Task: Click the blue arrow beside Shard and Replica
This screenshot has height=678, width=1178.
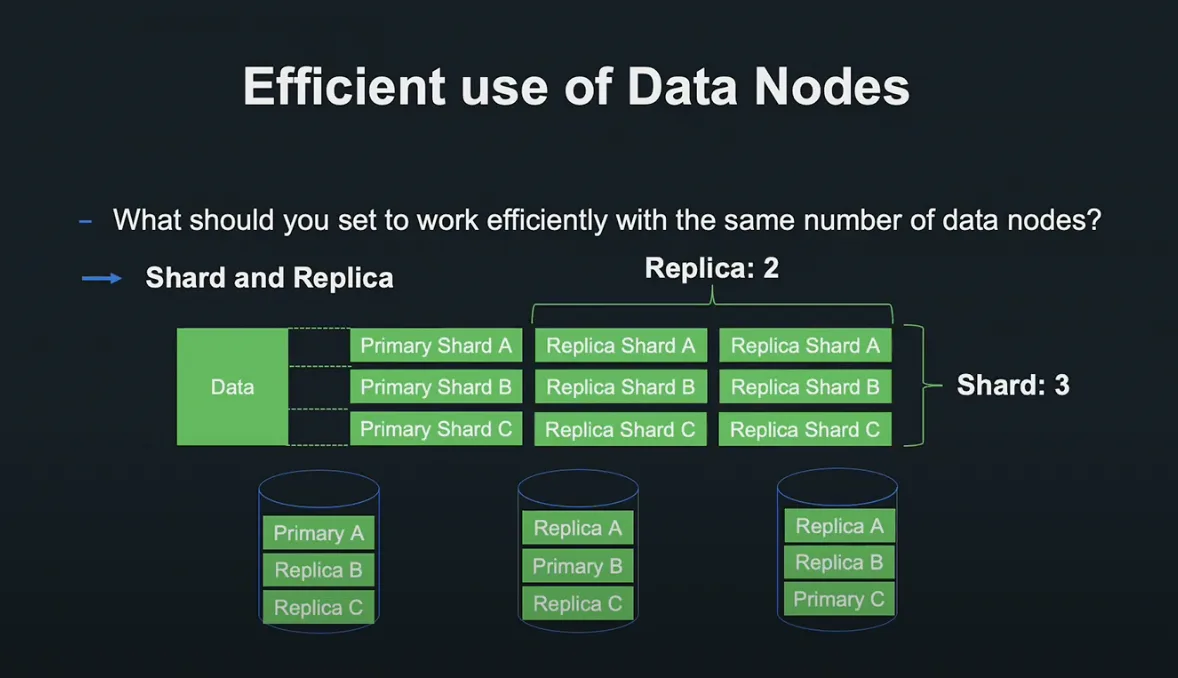Action: click(101, 278)
